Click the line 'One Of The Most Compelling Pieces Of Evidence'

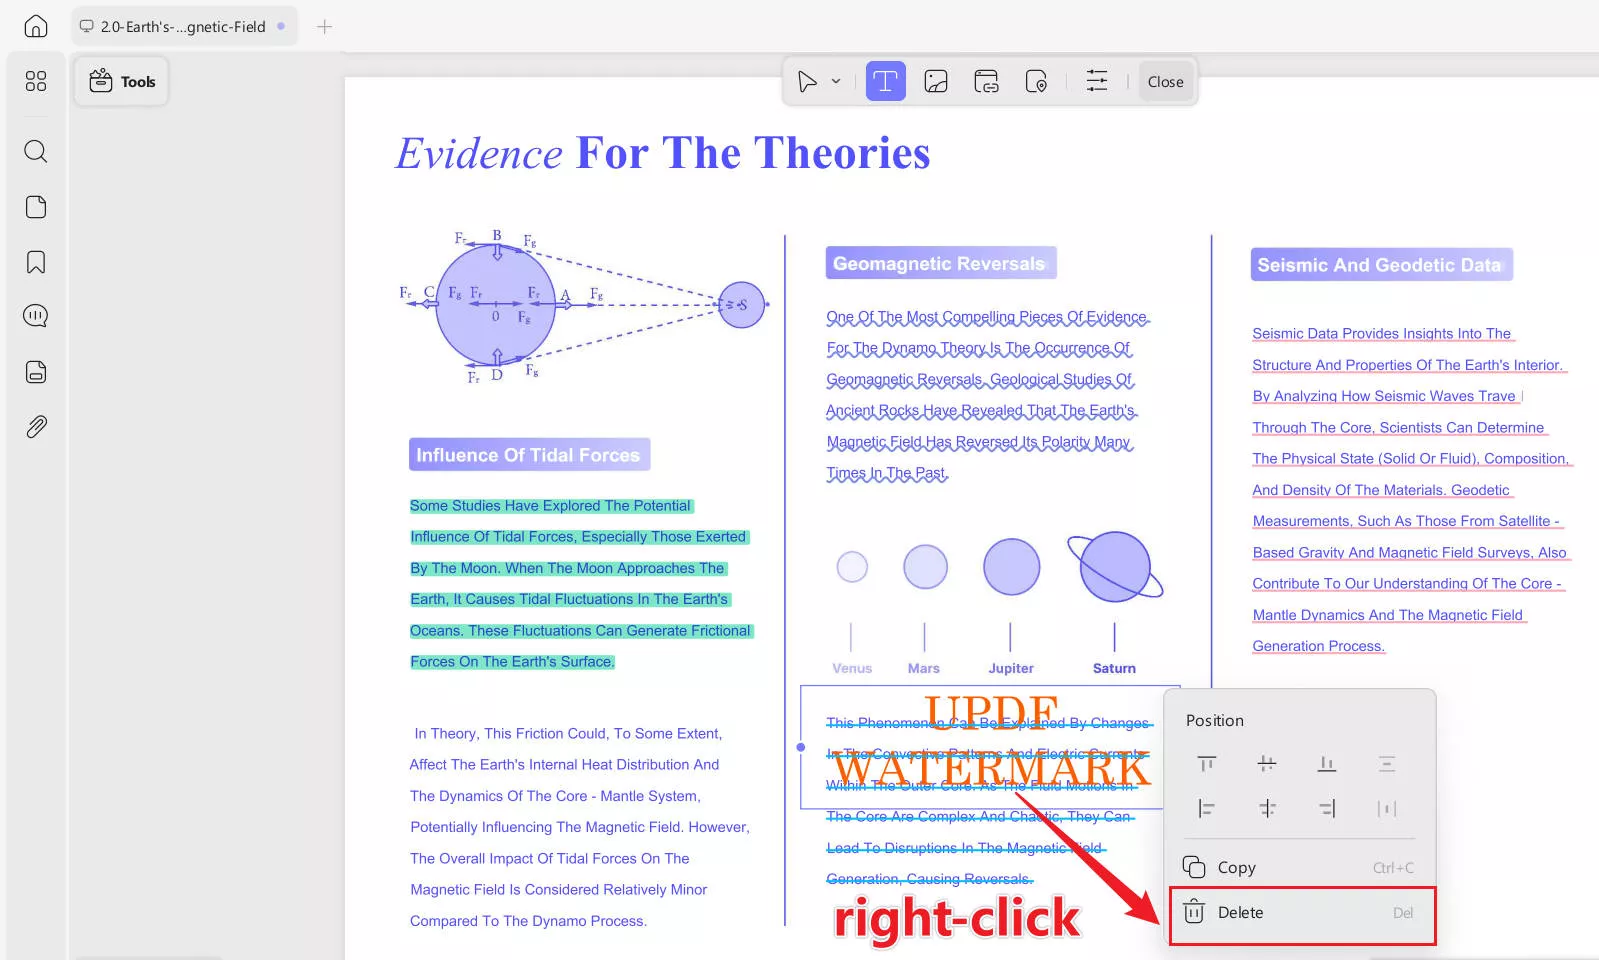tap(987, 317)
